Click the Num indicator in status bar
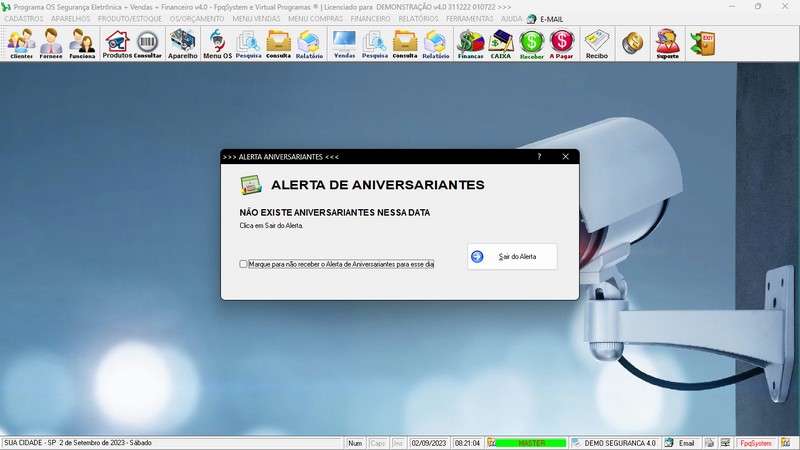 (x=355, y=443)
